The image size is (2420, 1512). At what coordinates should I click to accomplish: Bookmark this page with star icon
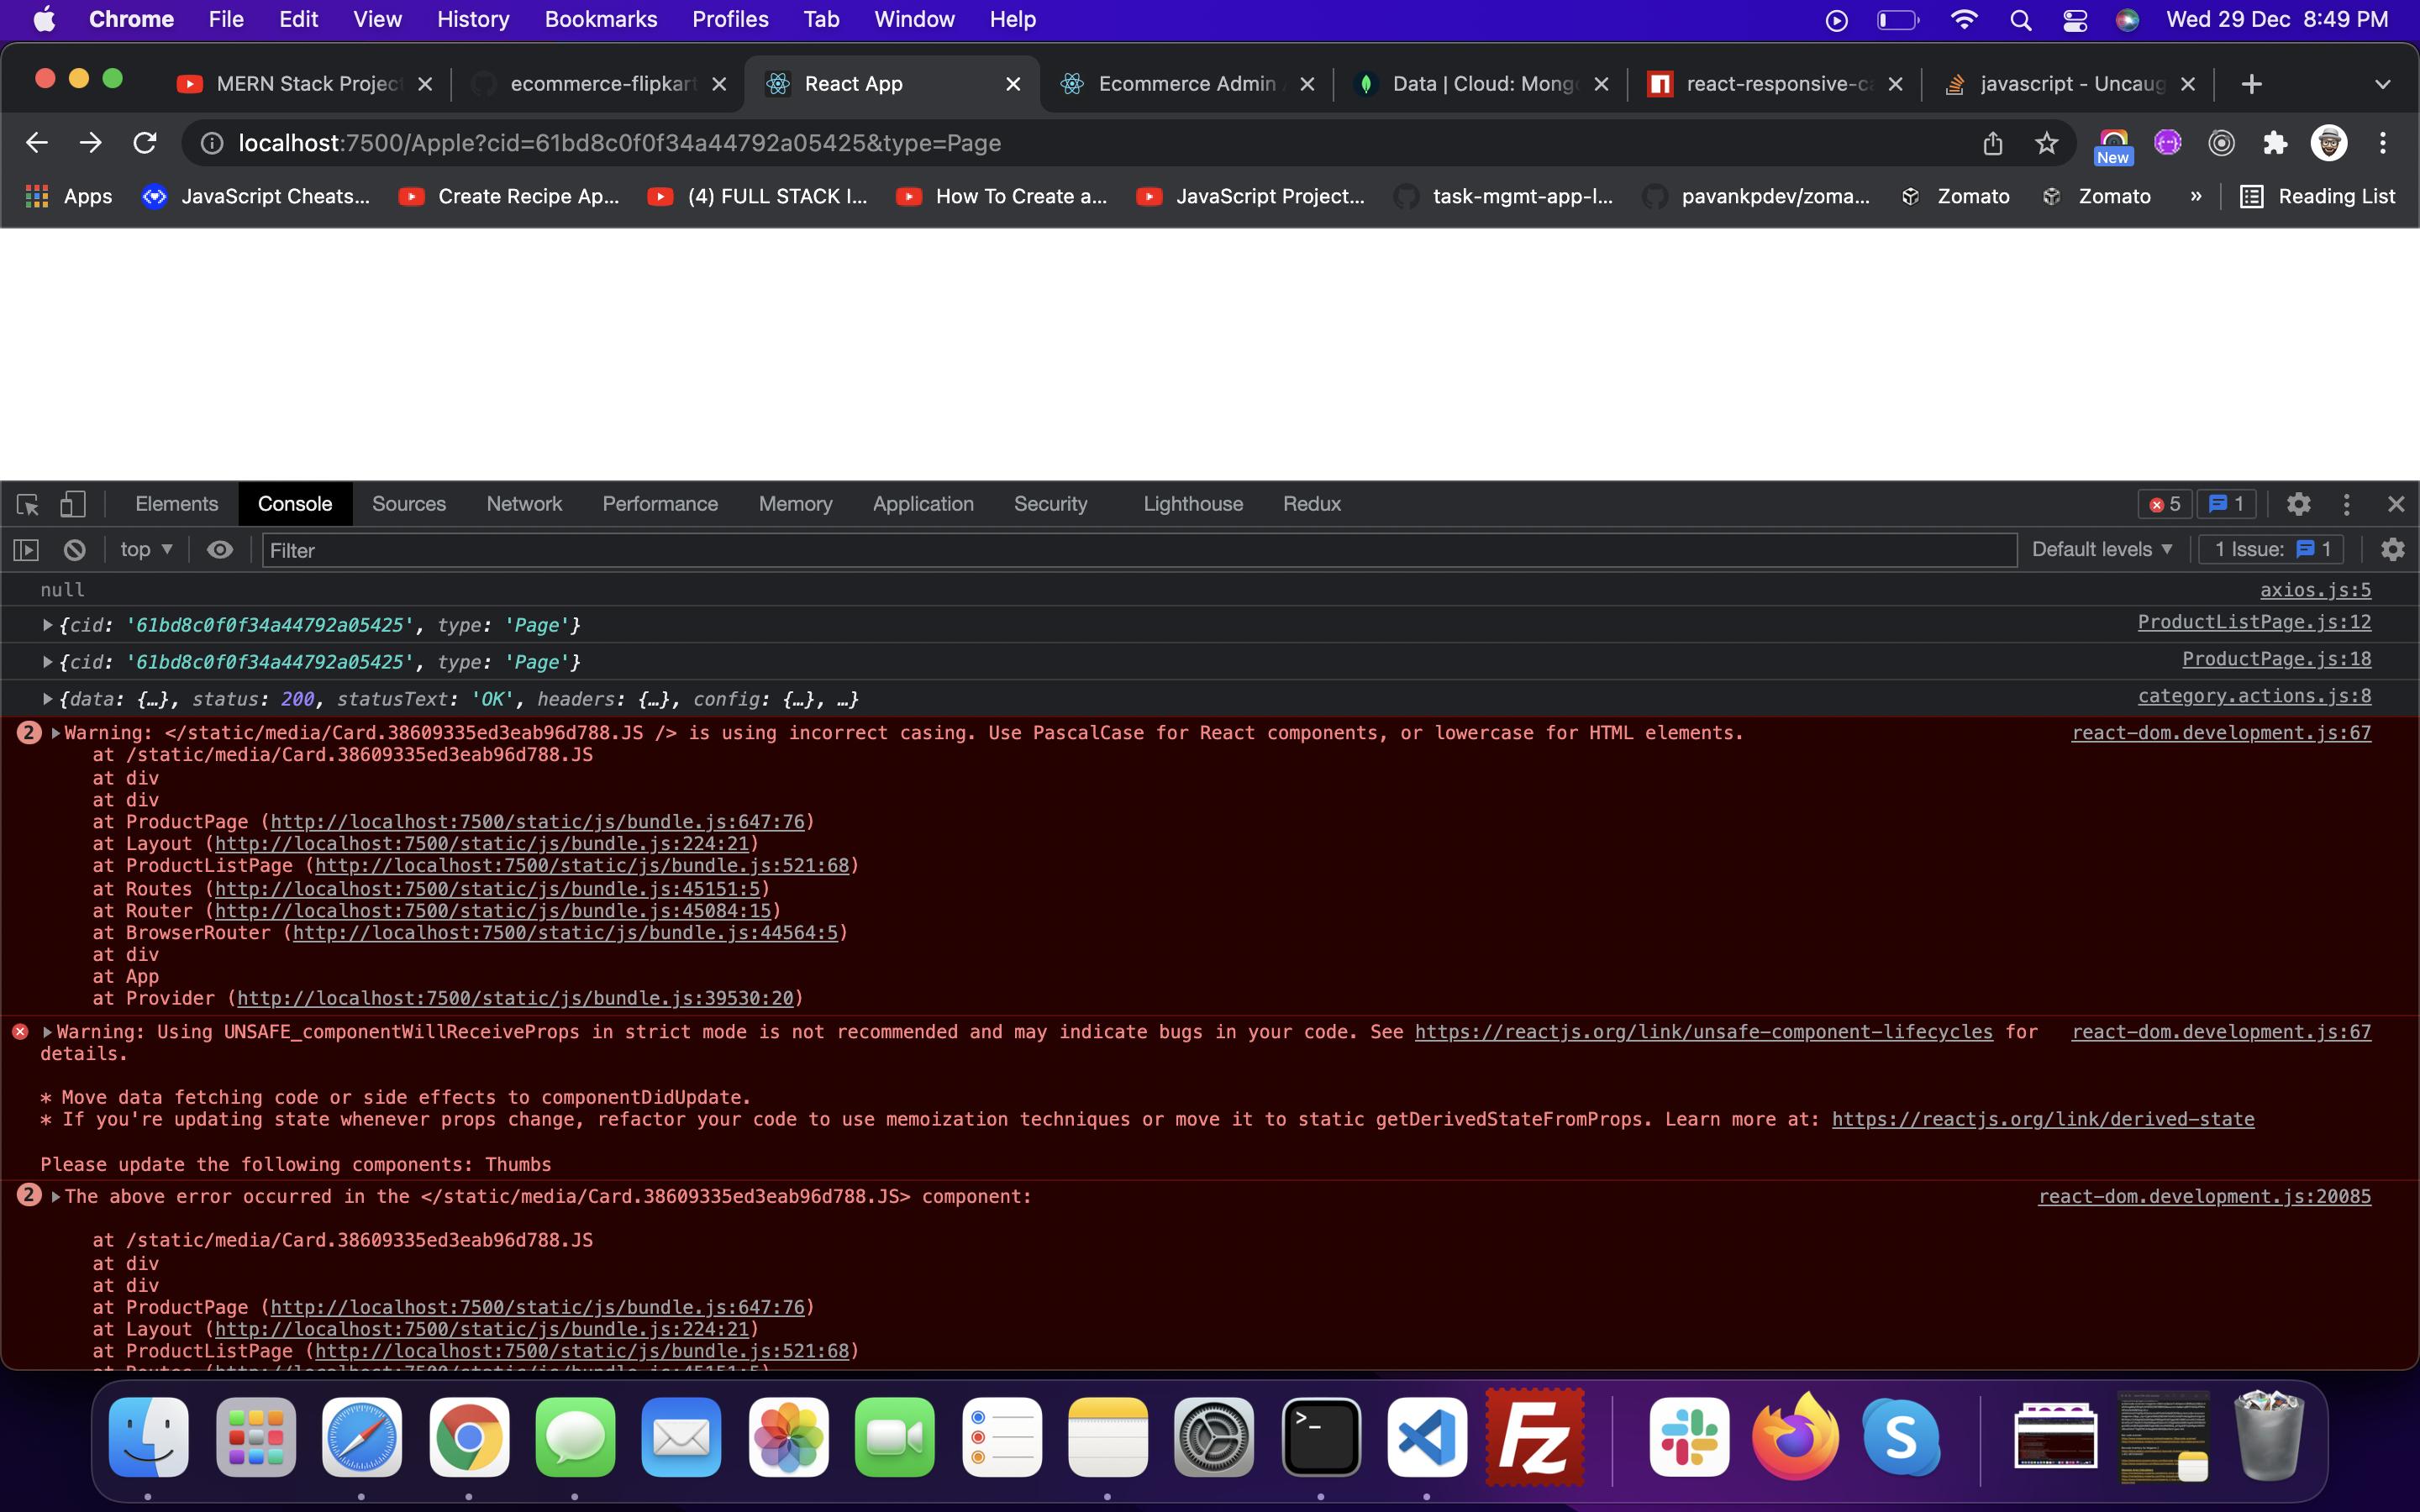tap(2047, 143)
